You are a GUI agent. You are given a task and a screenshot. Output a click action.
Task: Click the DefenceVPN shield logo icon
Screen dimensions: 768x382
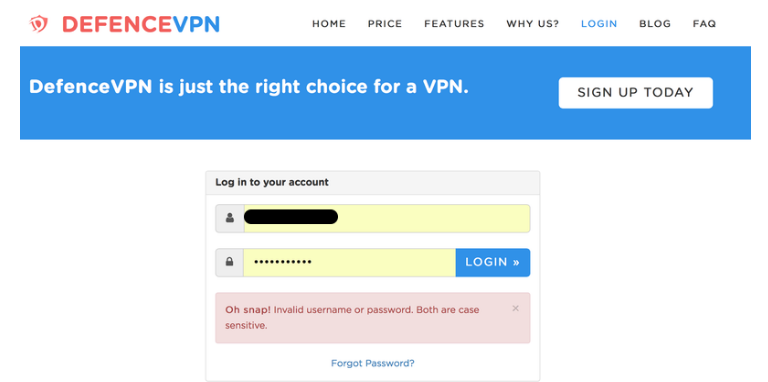coord(38,24)
